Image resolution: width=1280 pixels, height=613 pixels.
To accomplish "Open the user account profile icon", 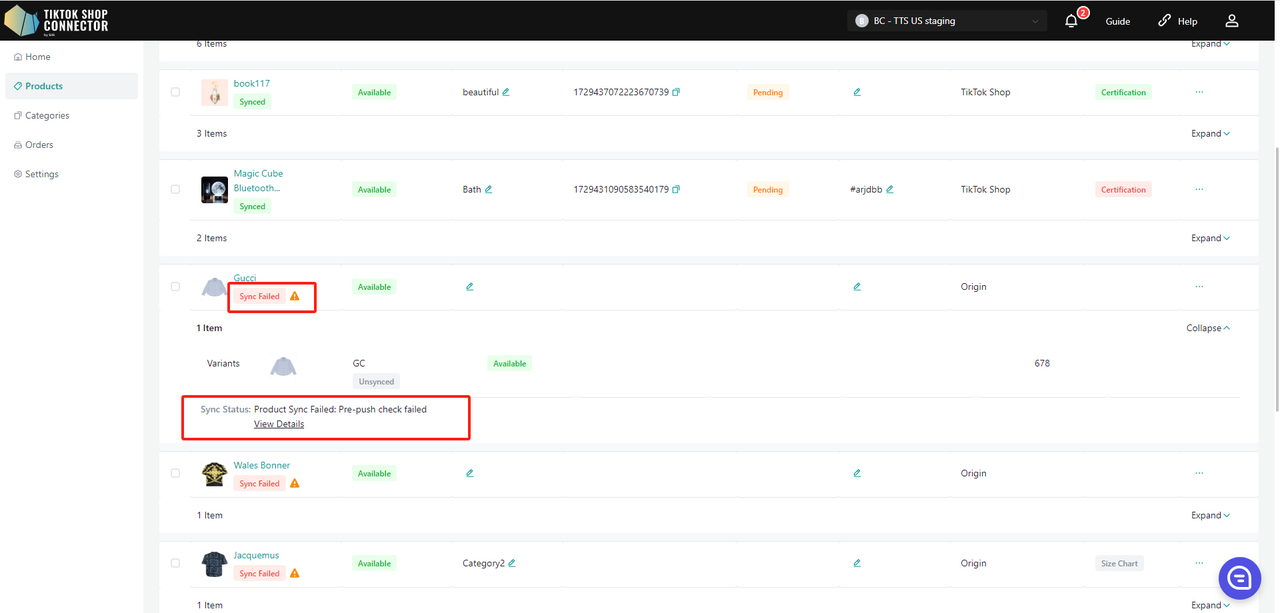I will point(1232,21).
